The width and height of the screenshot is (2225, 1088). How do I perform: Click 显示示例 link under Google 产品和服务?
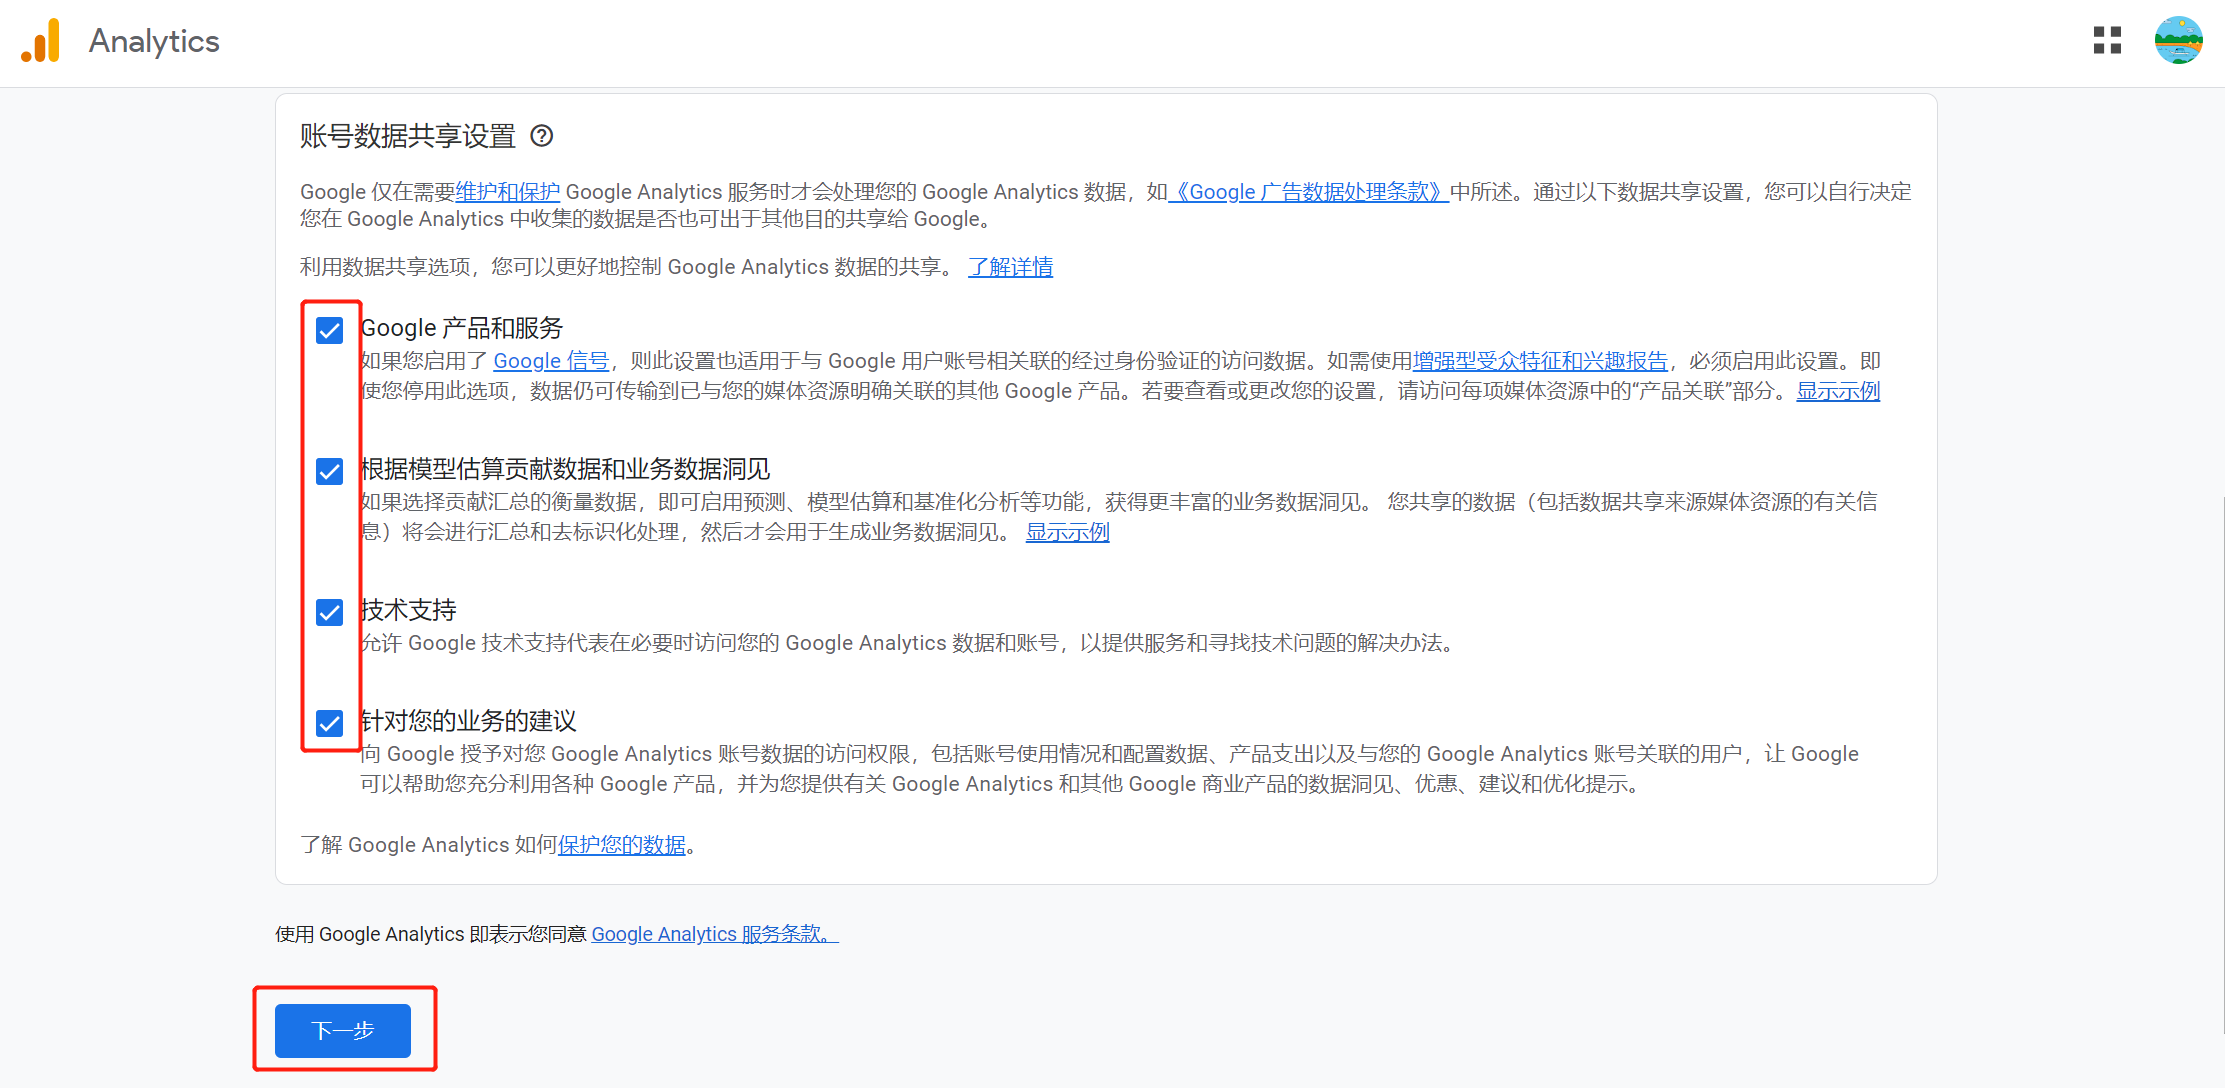[1838, 391]
